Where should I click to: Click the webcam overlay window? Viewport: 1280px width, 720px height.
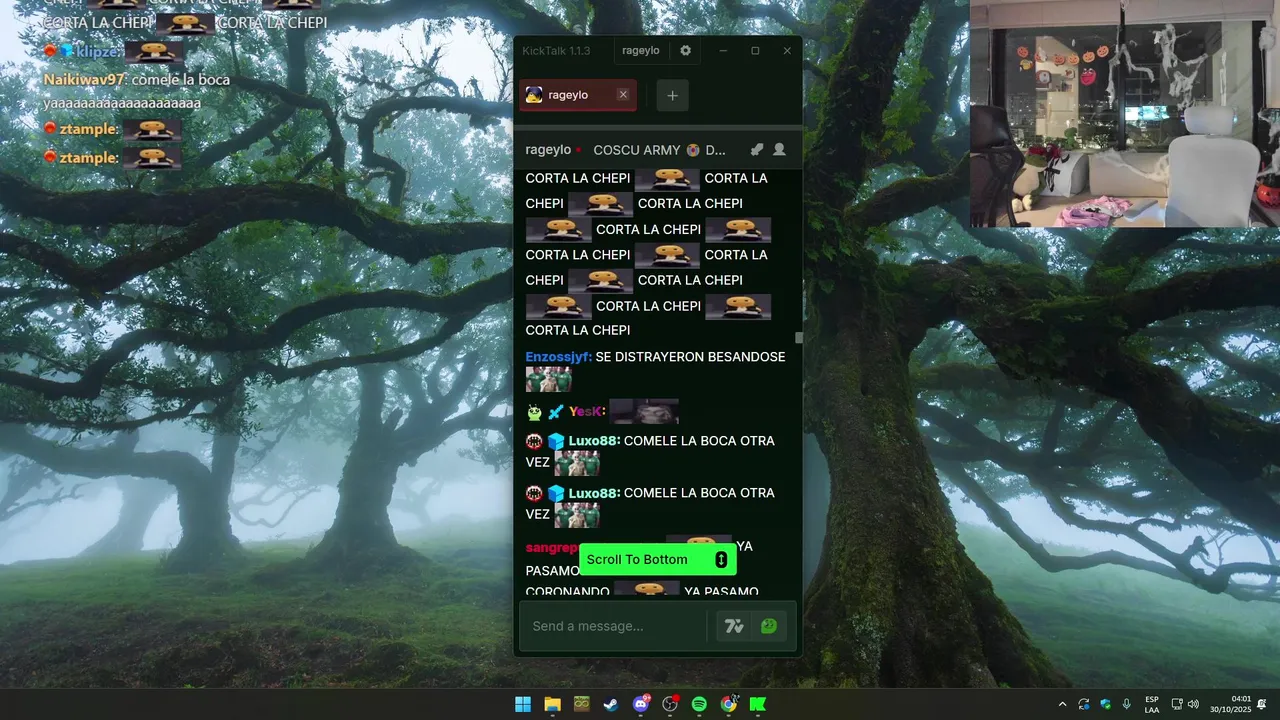click(1125, 114)
